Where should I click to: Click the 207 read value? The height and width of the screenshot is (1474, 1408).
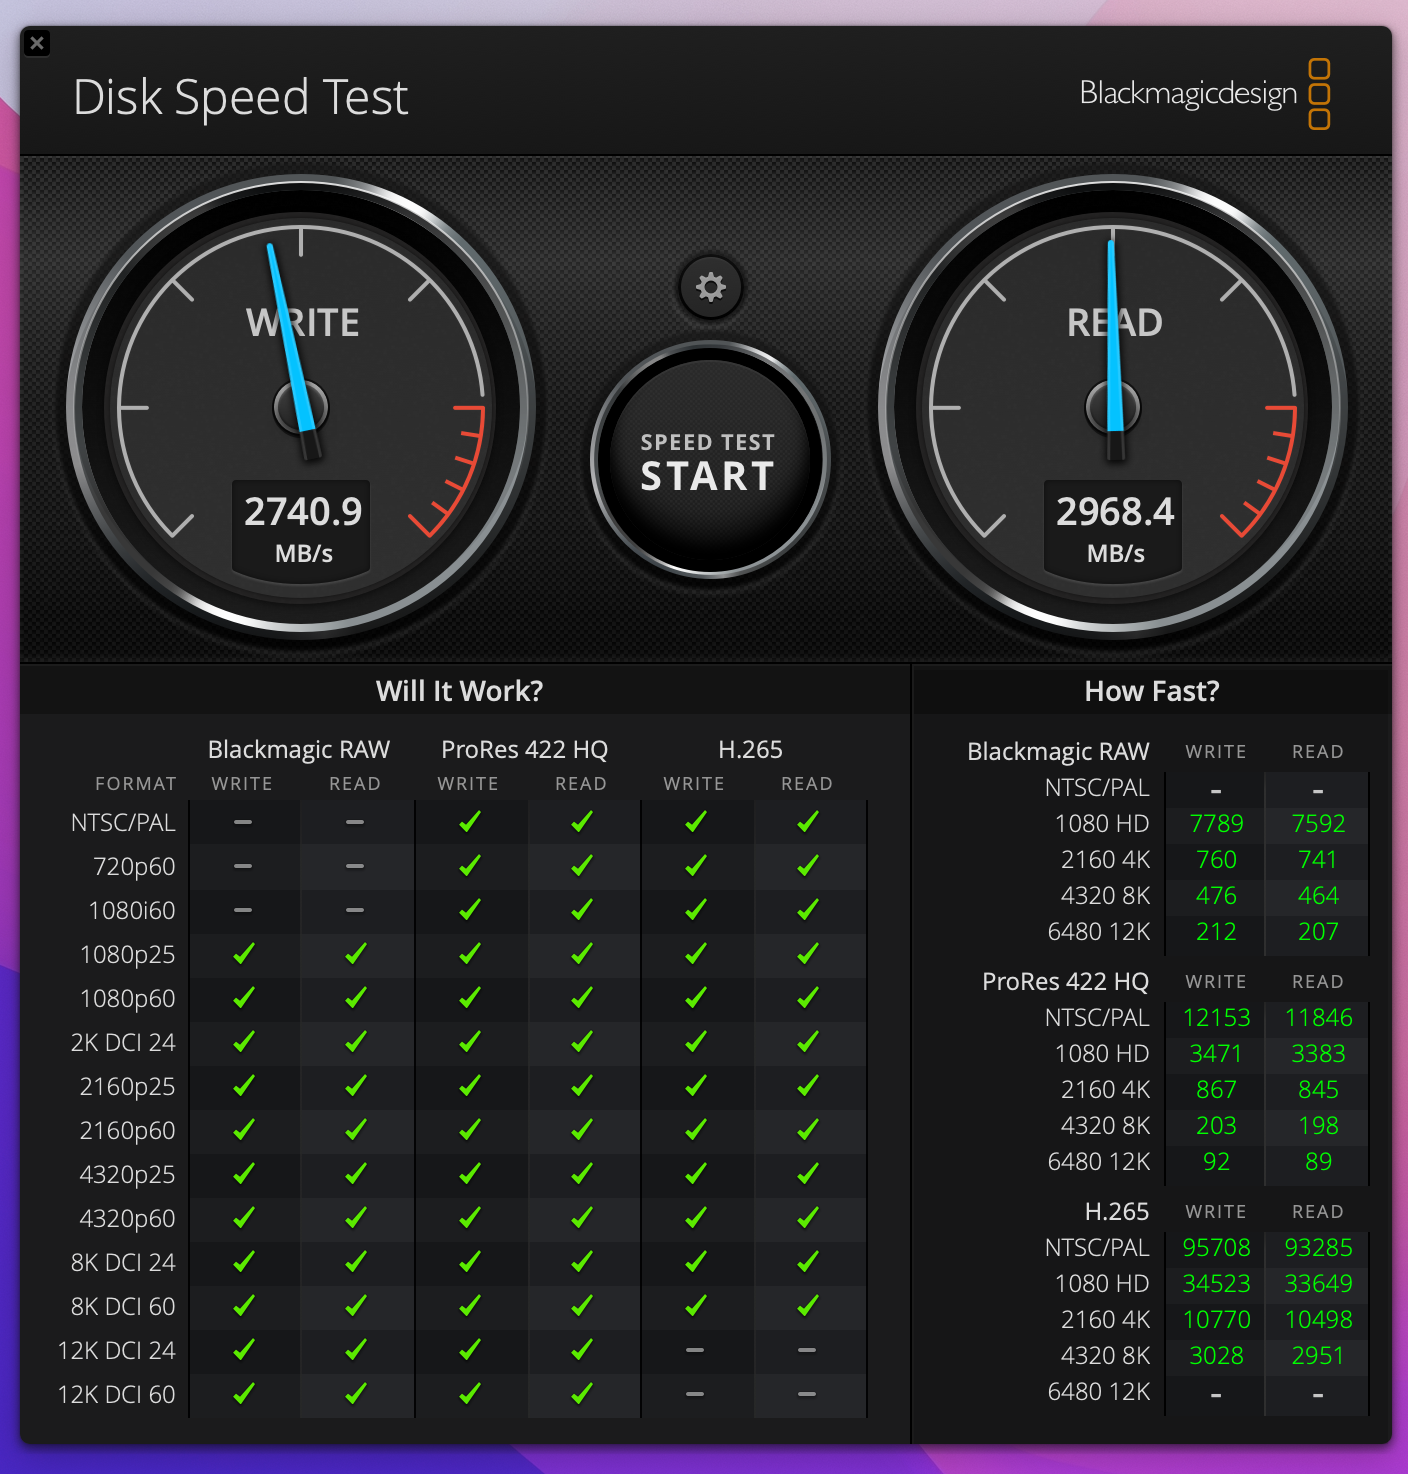[x=1319, y=932]
